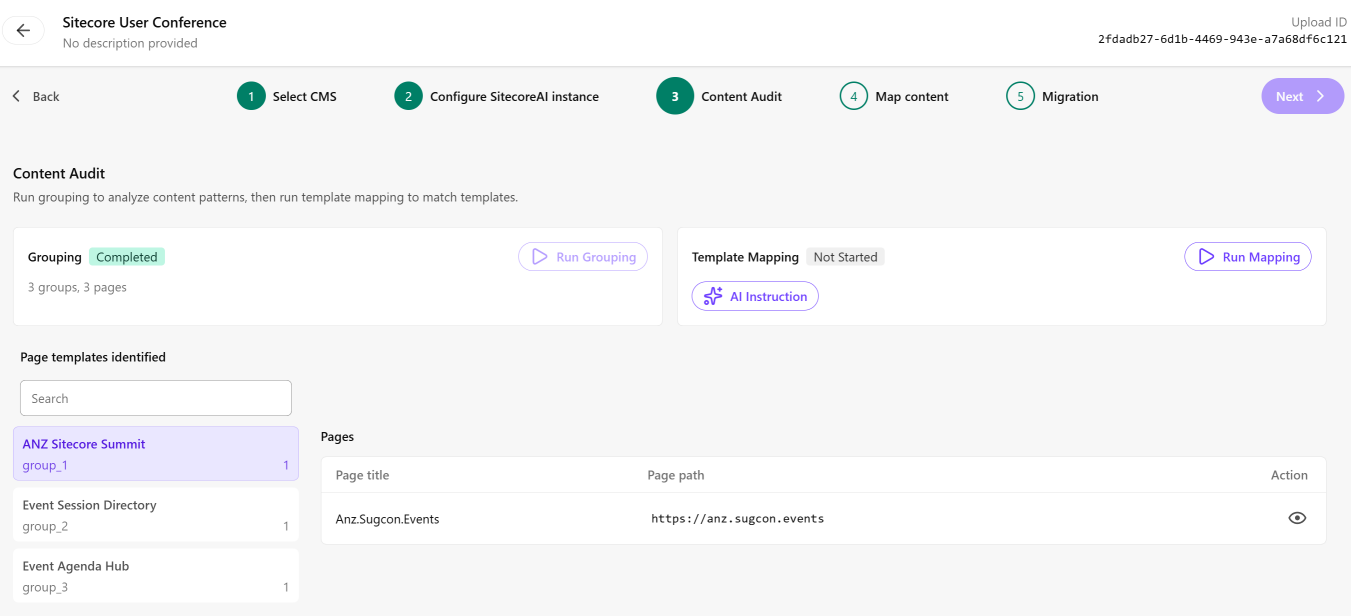Click the Completed status badge
The height and width of the screenshot is (616, 1351).
click(x=127, y=257)
